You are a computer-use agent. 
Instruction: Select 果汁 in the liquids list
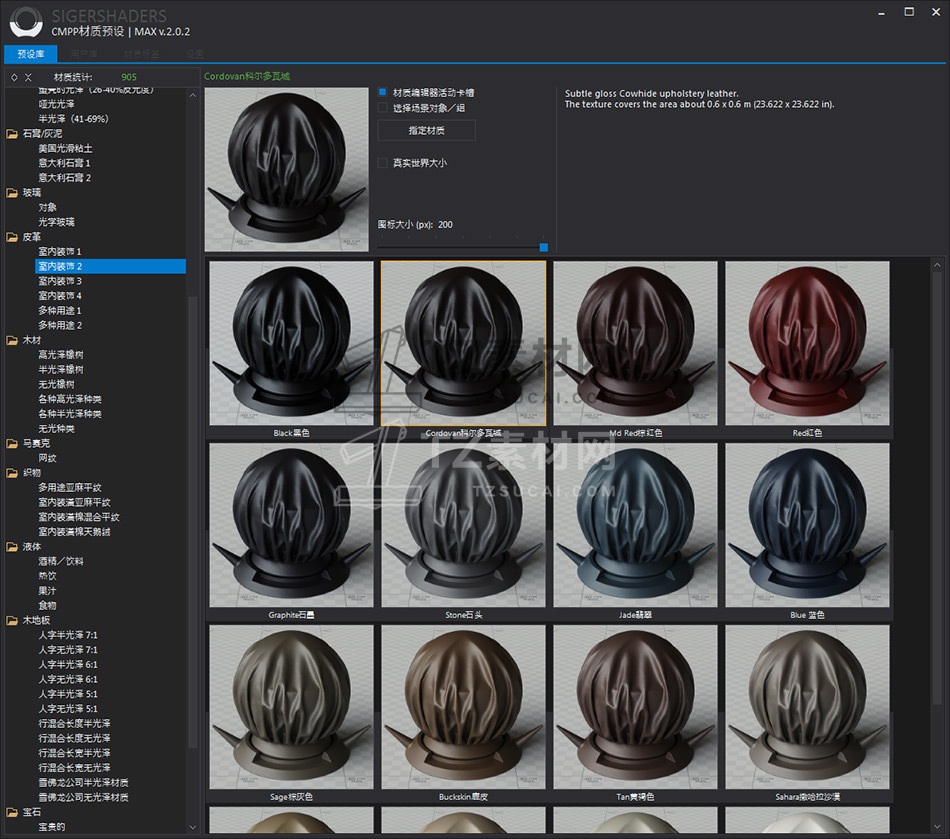[x=47, y=591]
